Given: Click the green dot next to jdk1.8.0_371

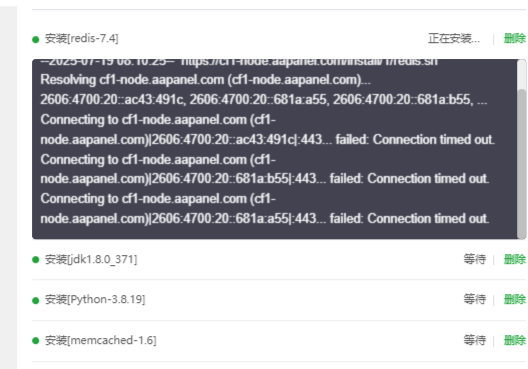Looking at the screenshot, I should point(36,260).
